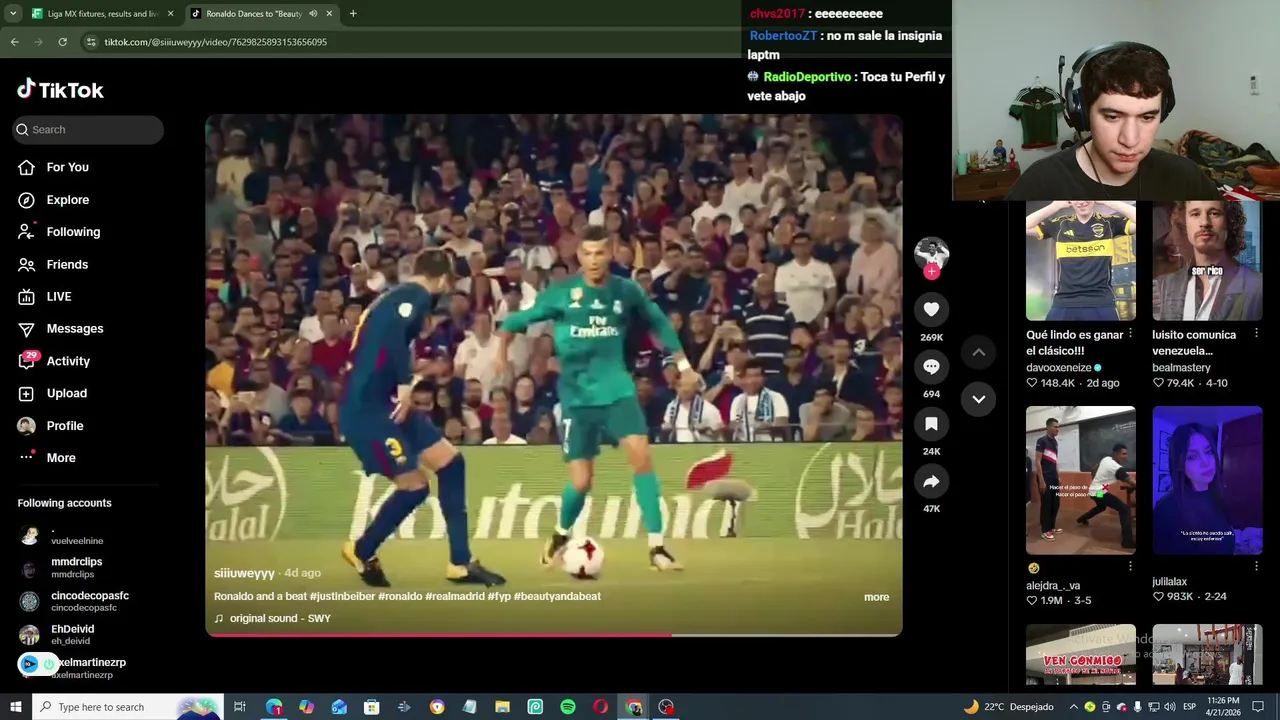Click the tiktok.com address bar URL
Viewport: 1280px width, 720px height.
[215, 42]
